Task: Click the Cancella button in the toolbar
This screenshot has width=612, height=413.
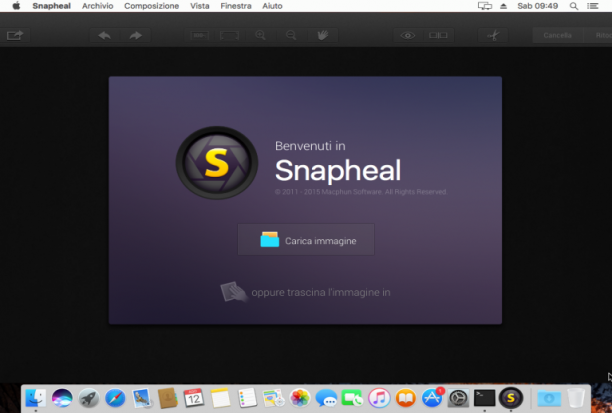Action: click(x=557, y=36)
